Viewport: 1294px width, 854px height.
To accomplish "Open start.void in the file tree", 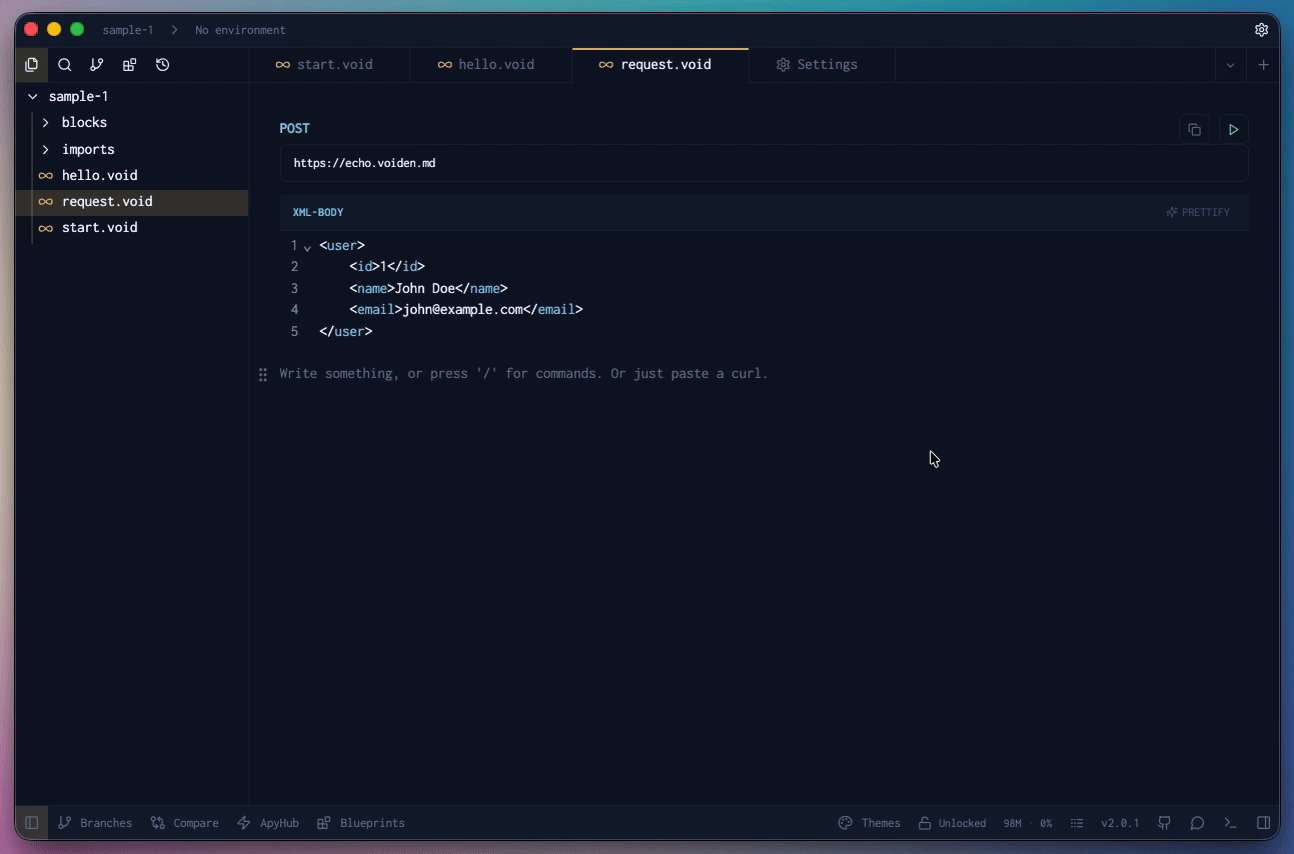I will tap(132, 227).
